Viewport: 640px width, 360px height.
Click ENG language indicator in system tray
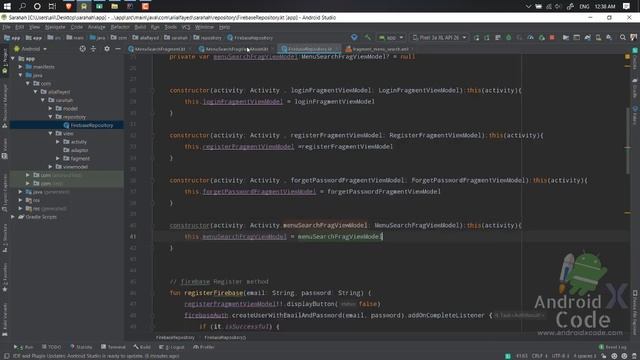[x=584, y=6]
